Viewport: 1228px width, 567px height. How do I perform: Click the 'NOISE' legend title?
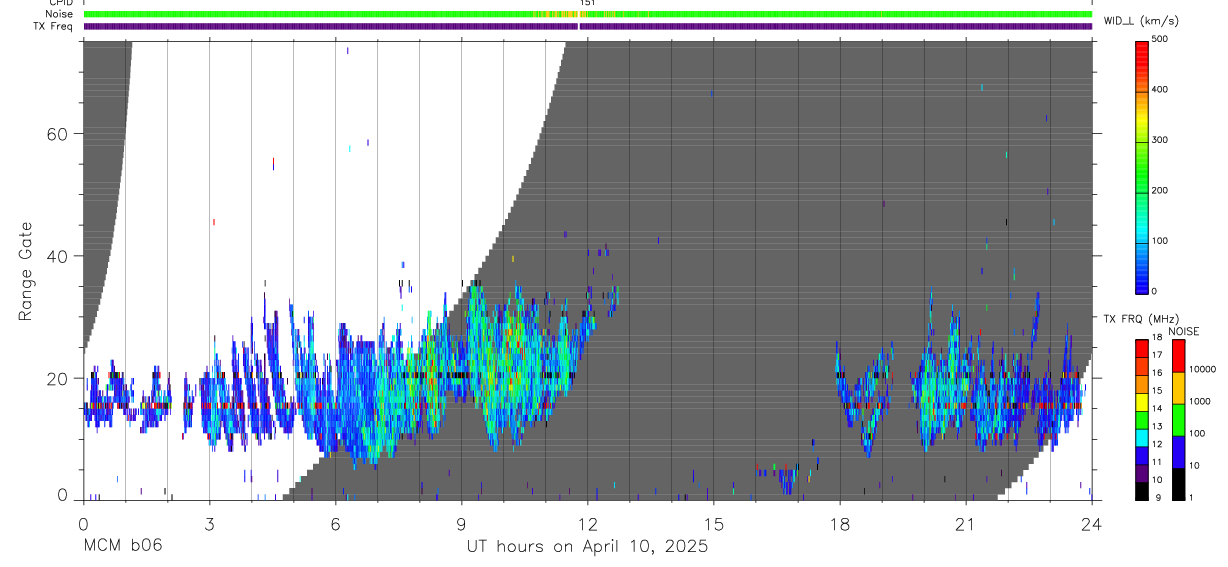click(1183, 331)
